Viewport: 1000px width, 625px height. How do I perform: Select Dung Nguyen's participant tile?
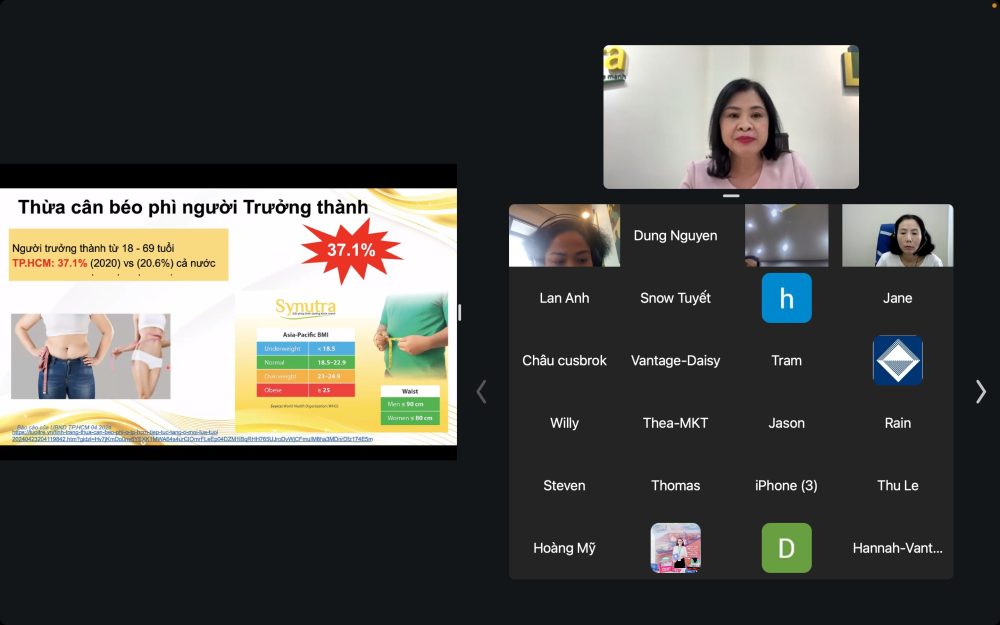pos(675,236)
